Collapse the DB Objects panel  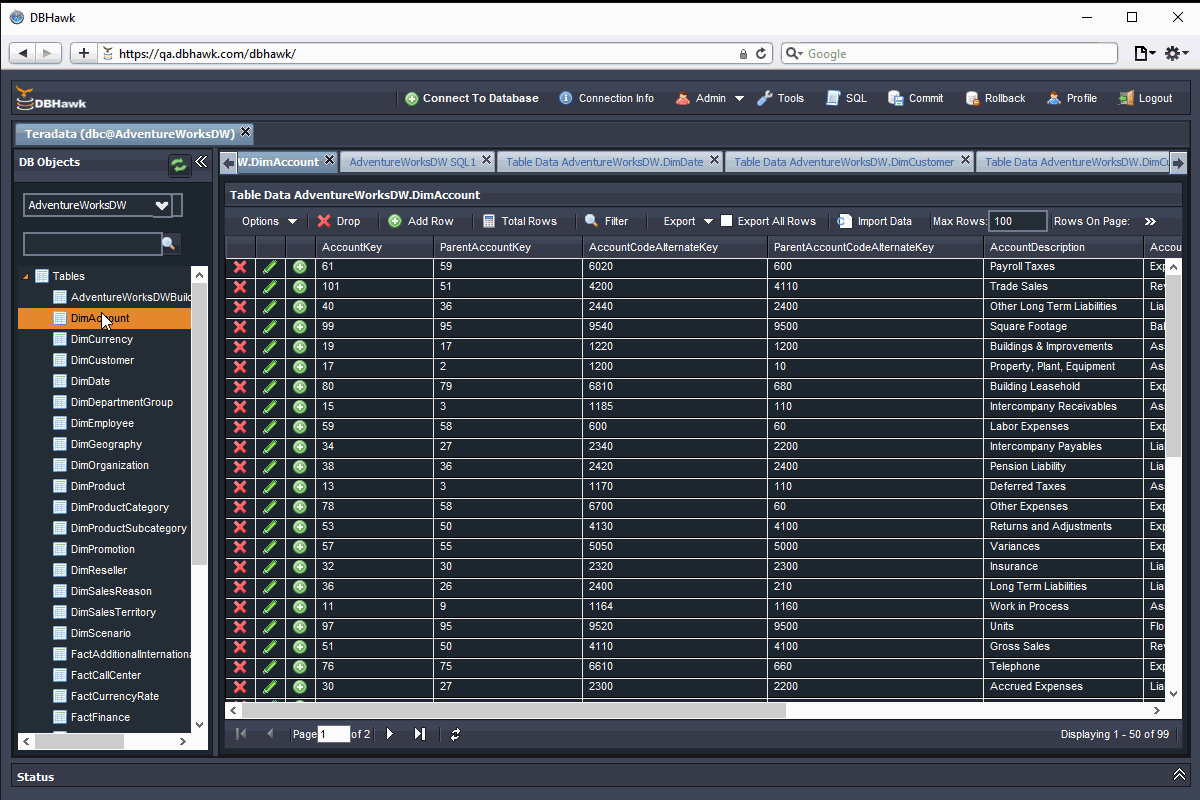pos(201,162)
